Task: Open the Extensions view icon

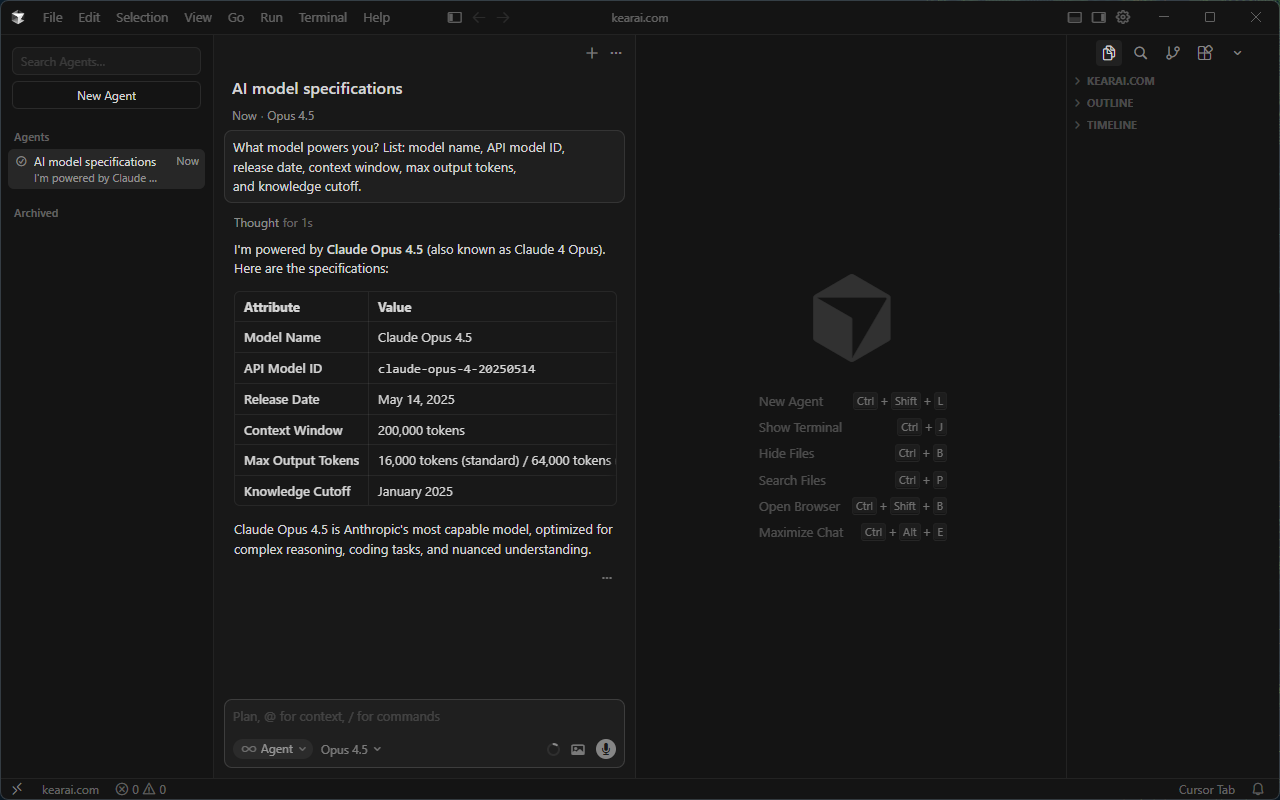Action: (1205, 53)
